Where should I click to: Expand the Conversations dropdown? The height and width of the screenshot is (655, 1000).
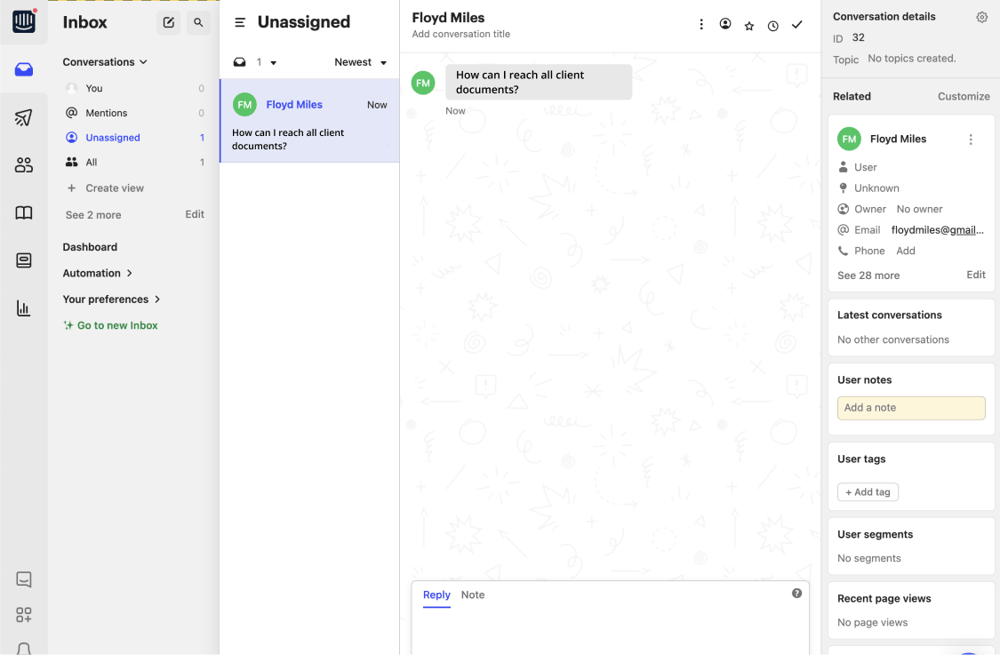tap(105, 62)
